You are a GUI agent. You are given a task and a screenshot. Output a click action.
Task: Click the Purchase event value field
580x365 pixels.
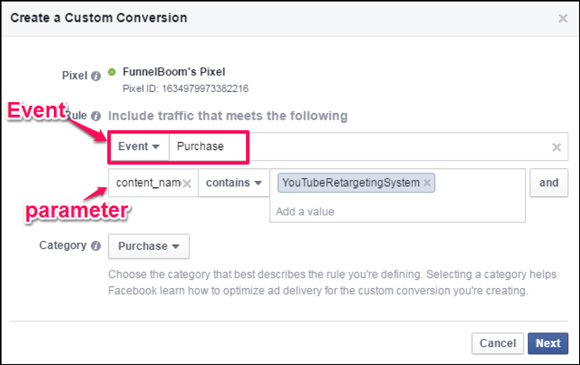tap(207, 146)
